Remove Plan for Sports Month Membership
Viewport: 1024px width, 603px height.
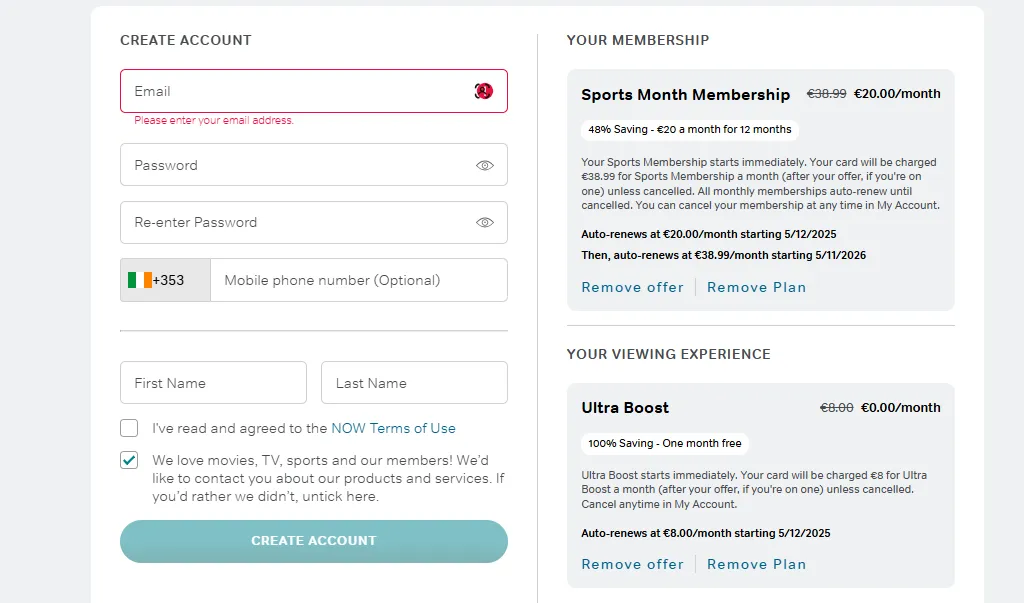(756, 287)
